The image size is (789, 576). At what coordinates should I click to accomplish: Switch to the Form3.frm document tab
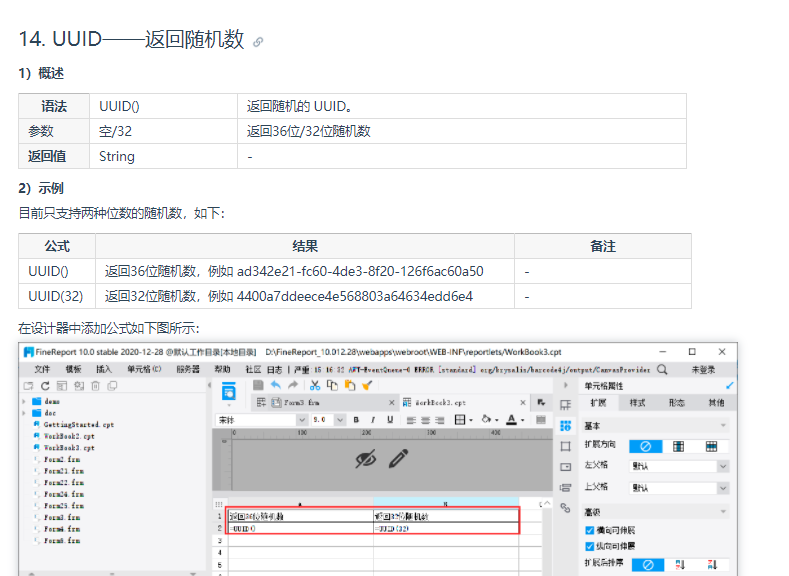click(301, 402)
